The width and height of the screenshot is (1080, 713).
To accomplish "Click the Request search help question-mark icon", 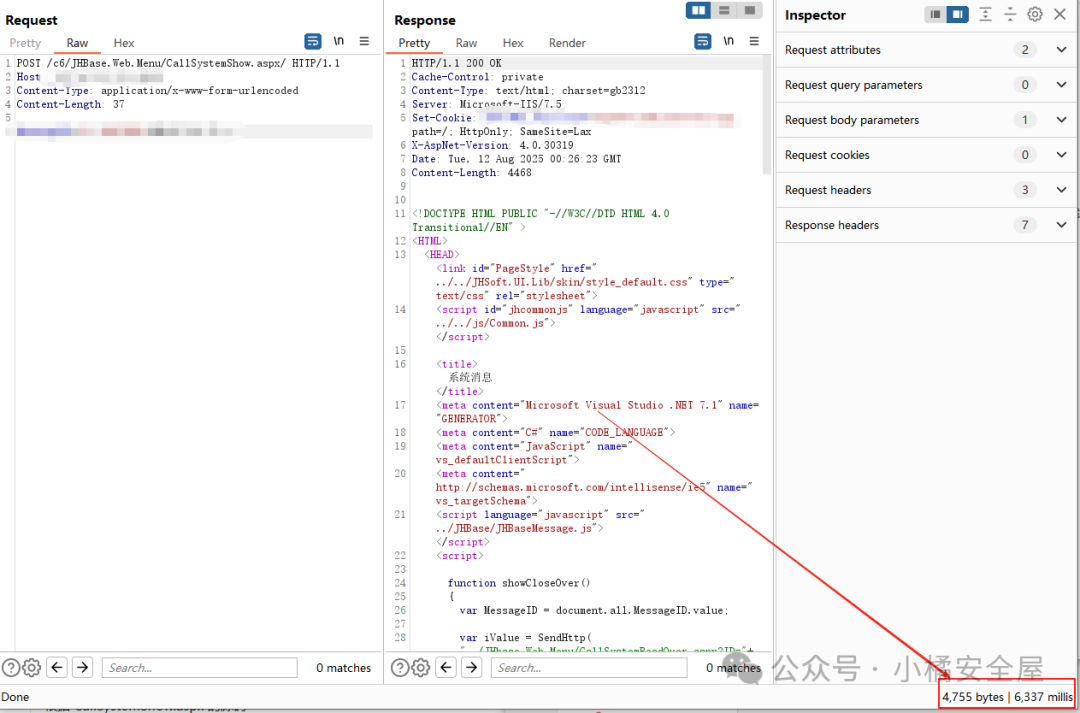I will (11, 668).
